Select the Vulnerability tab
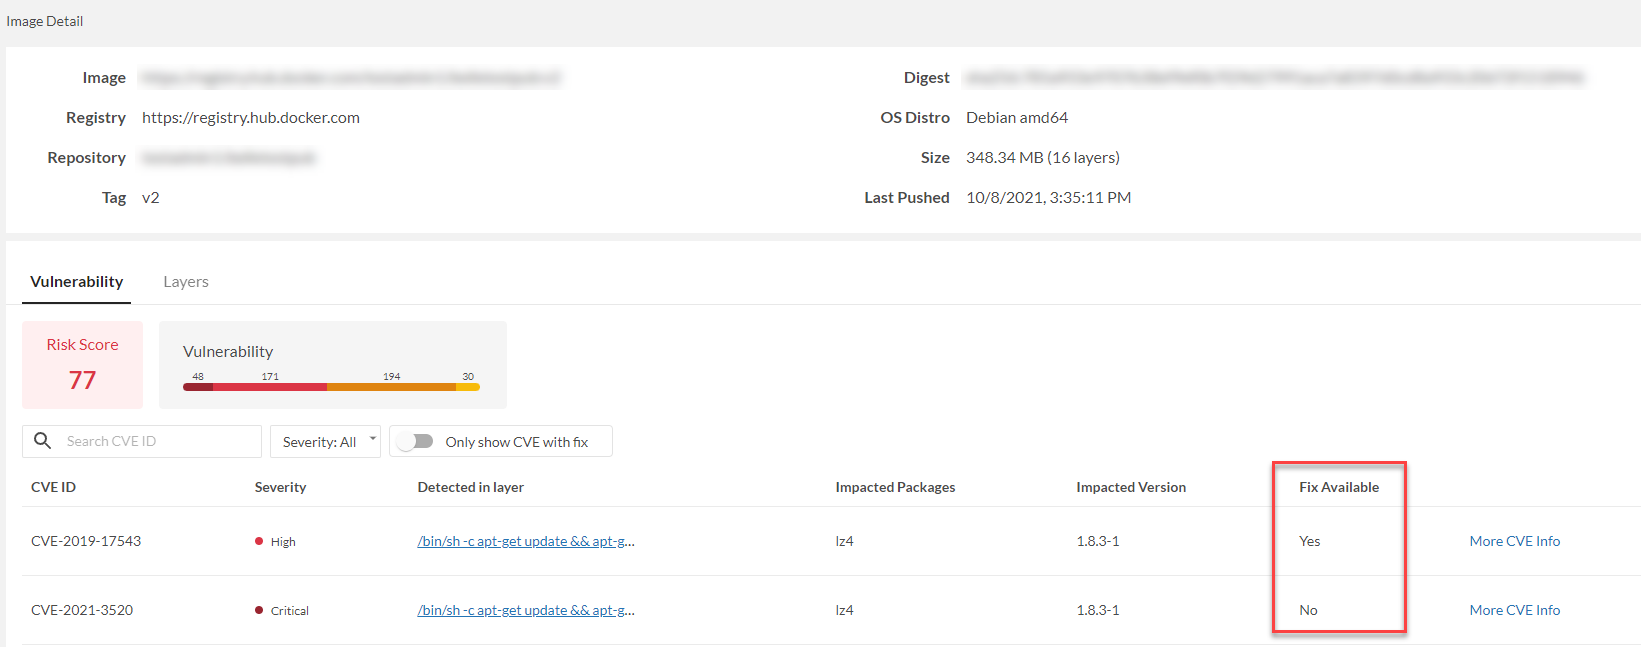The image size is (1641, 647). click(77, 282)
